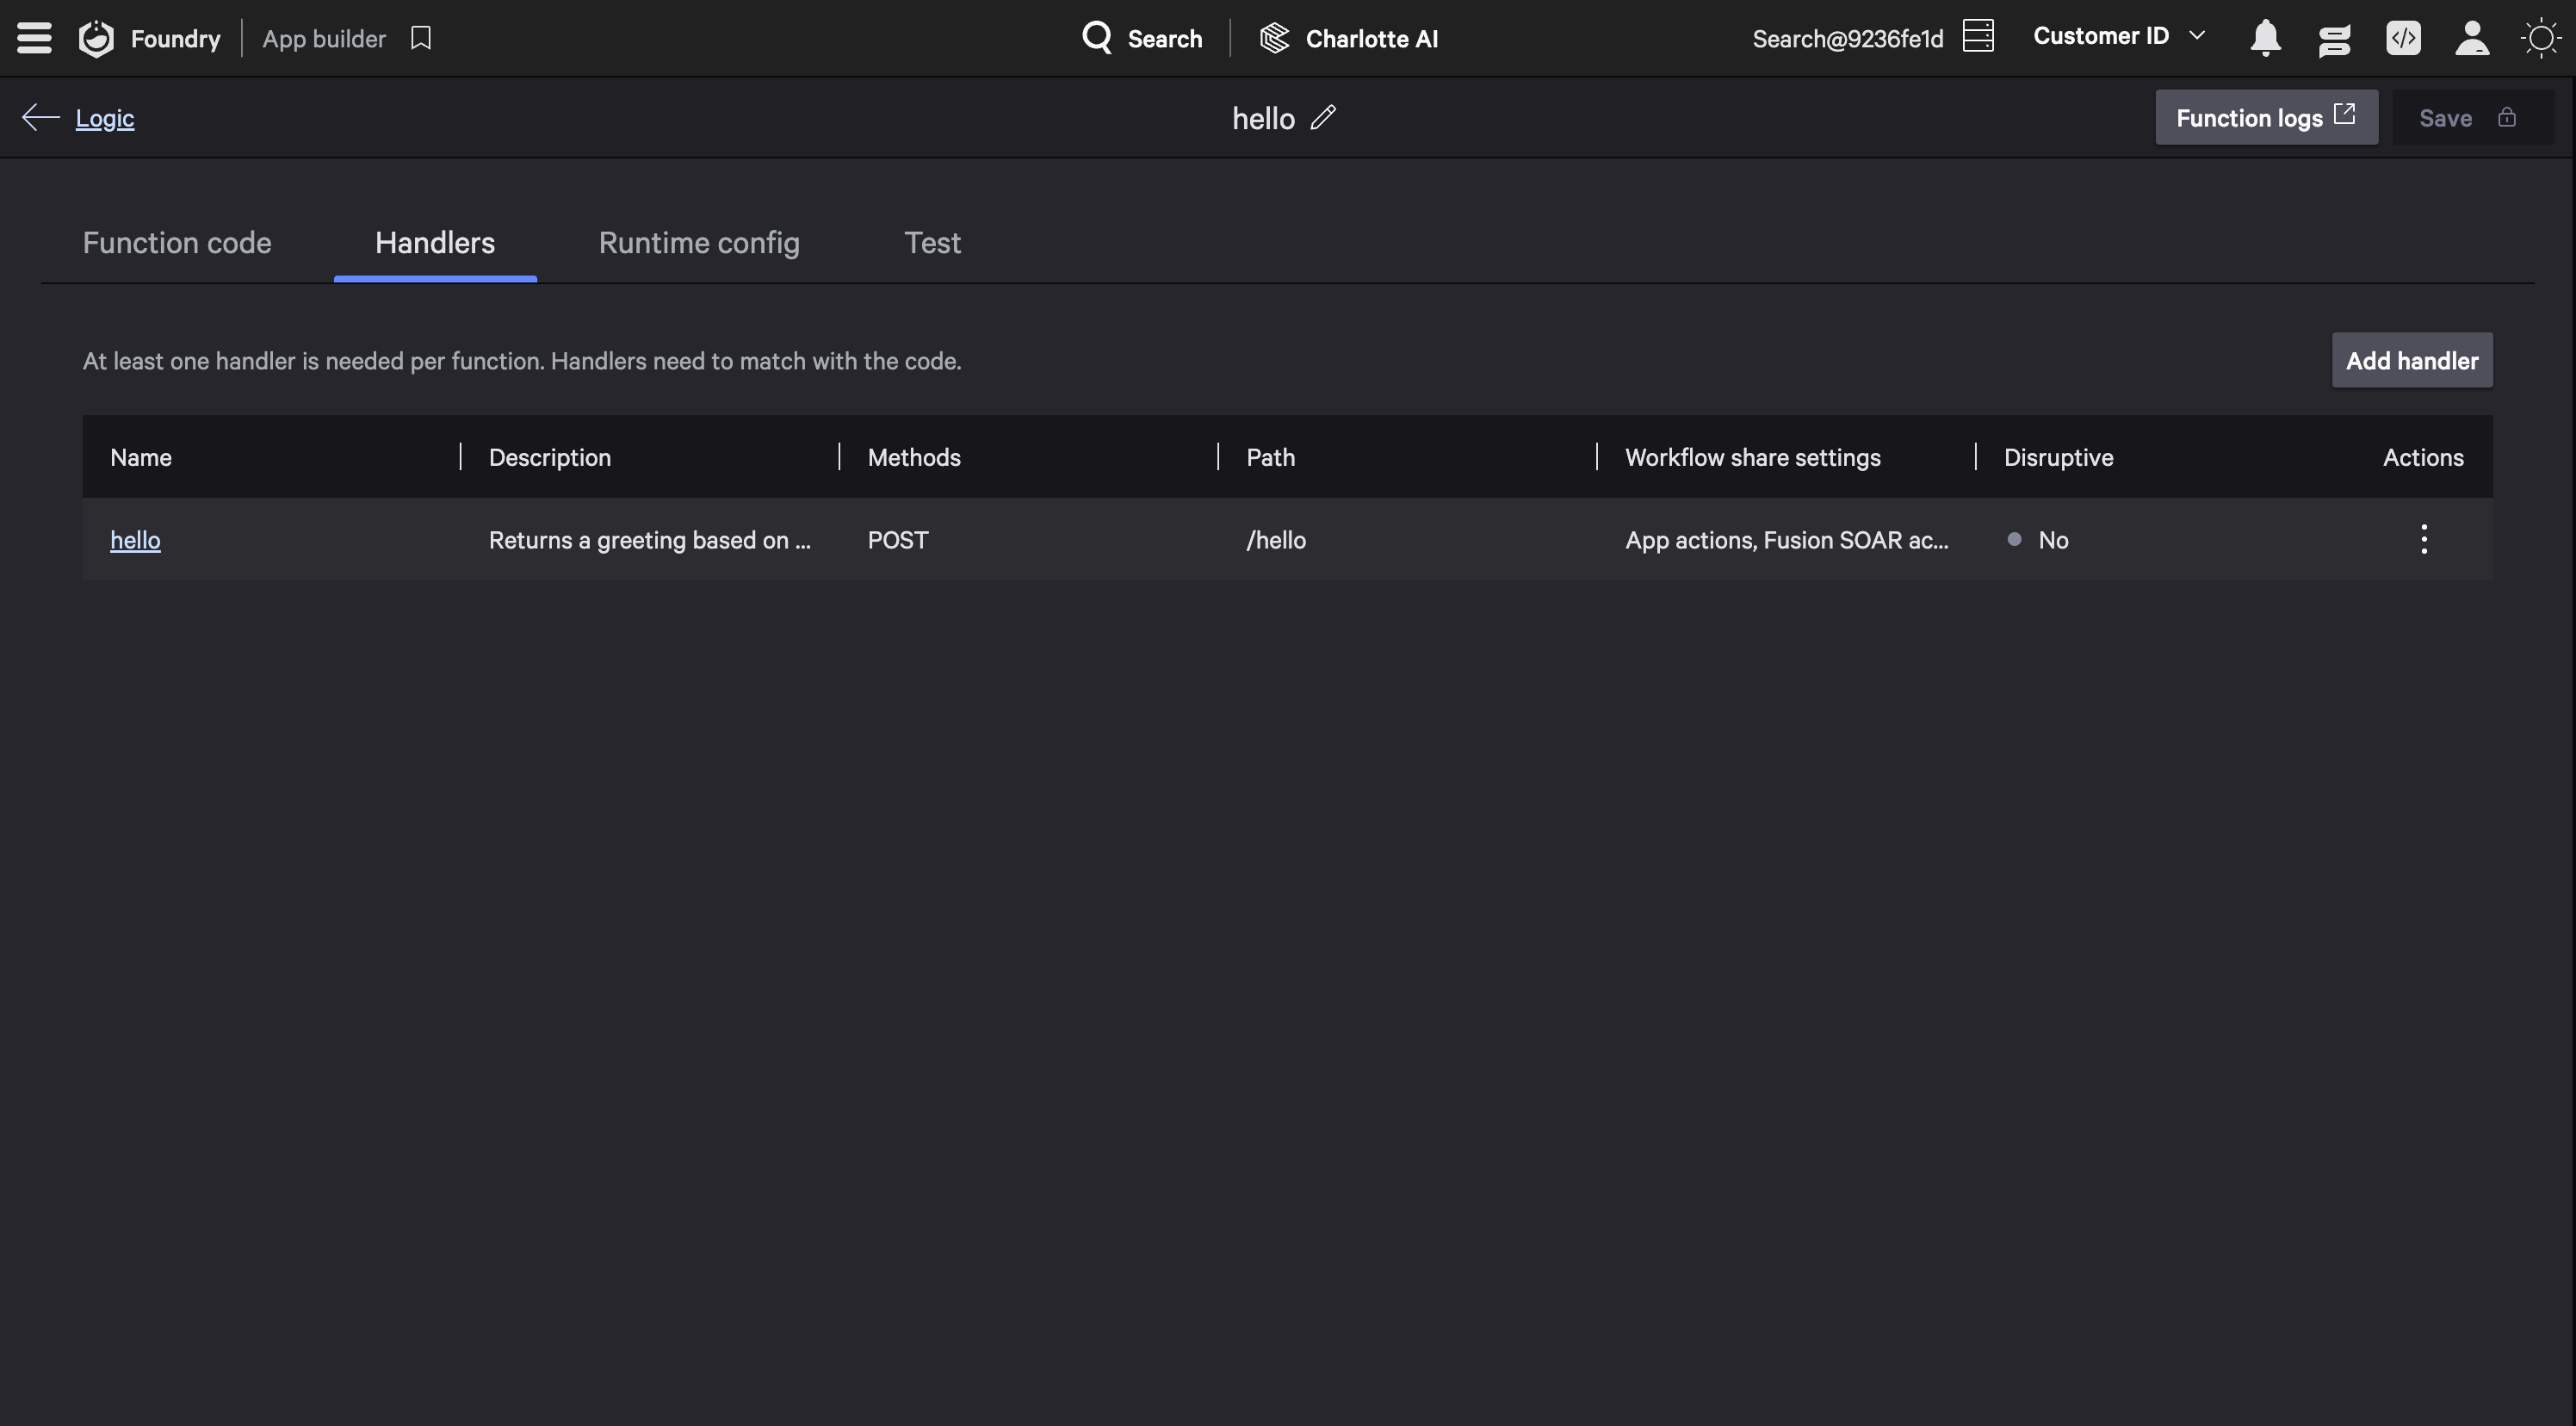2576x1426 pixels.
Task: Open the hello handler link
Action: [135, 540]
